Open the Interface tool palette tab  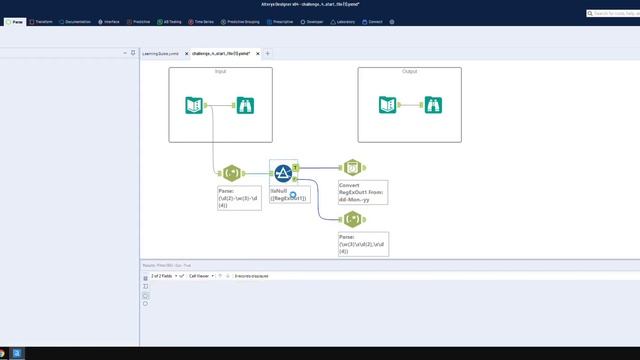[x=109, y=22]
